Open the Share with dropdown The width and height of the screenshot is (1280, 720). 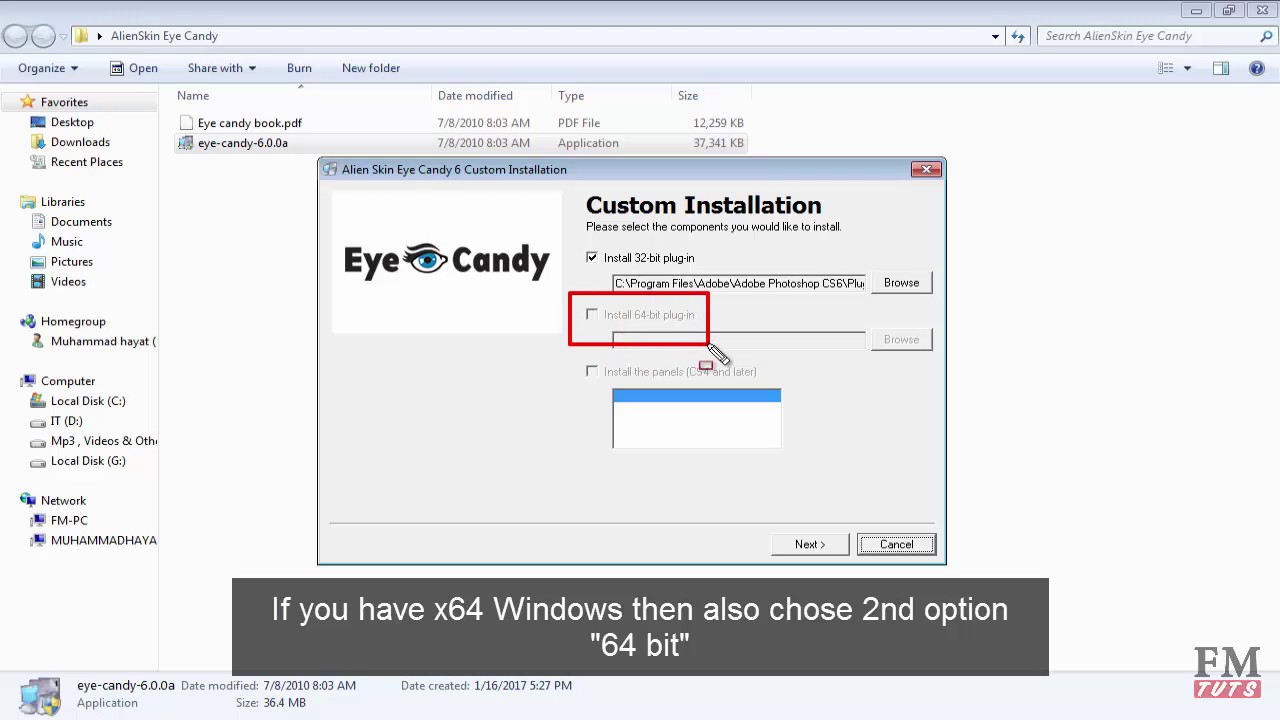click(x=222, y=68)
